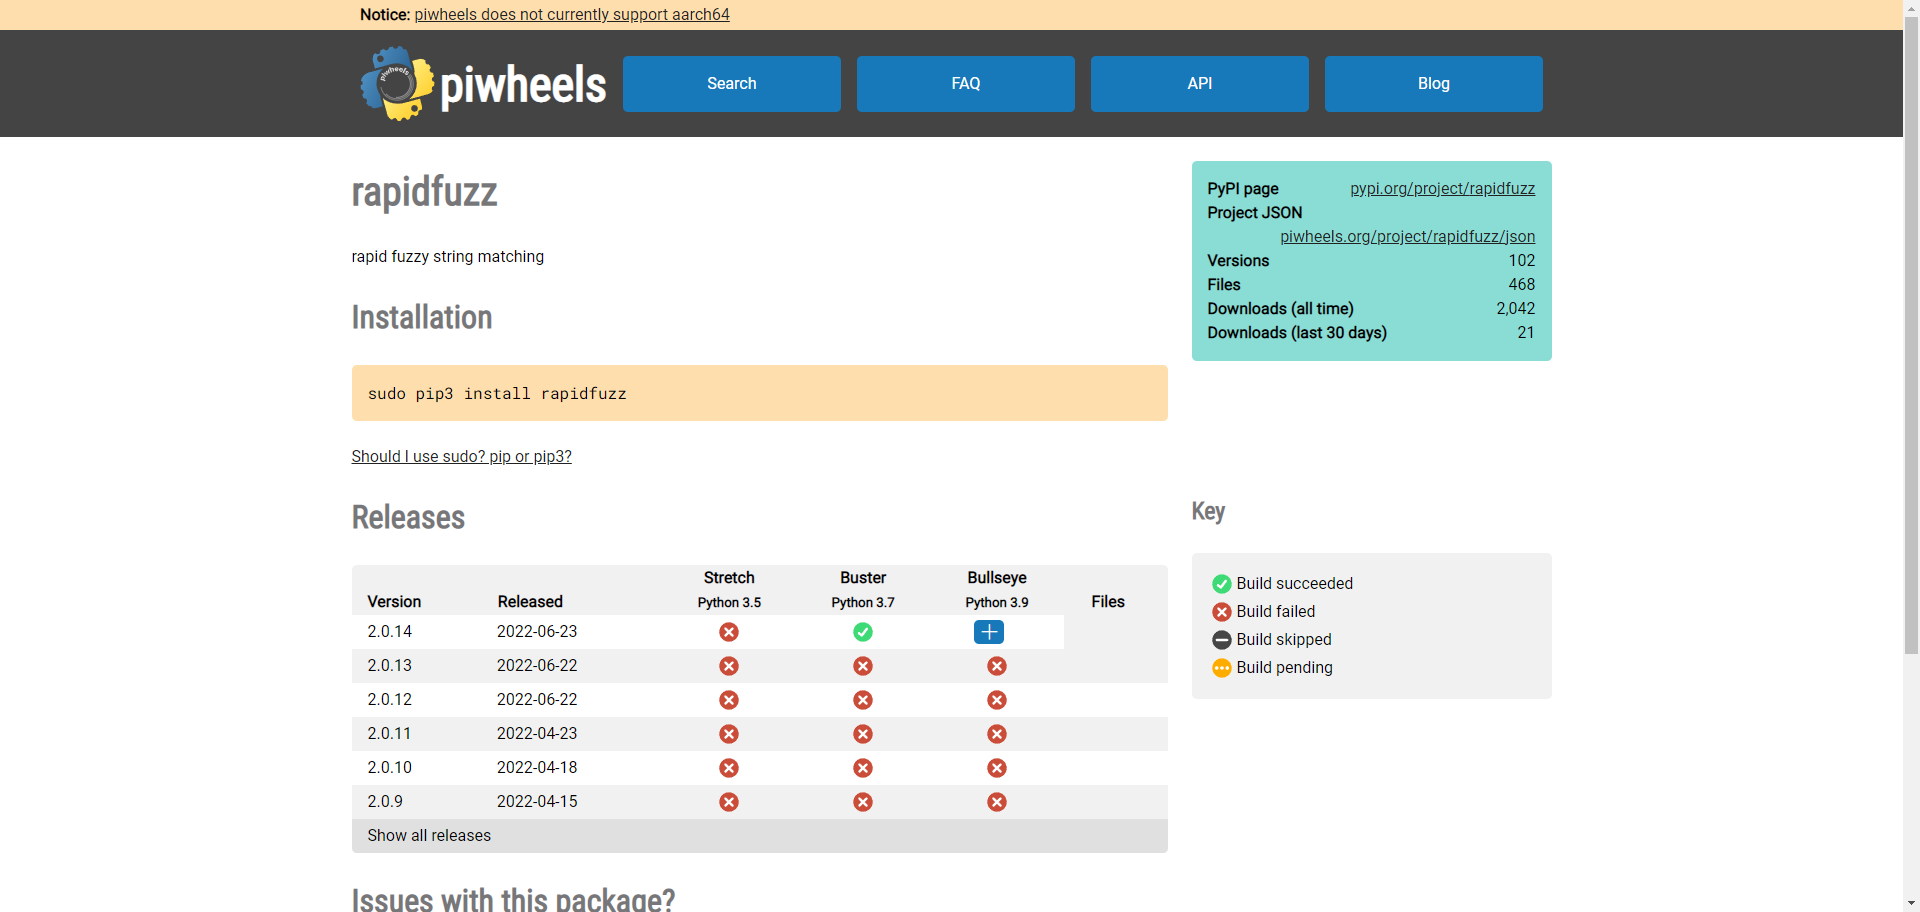
Task: Open the sudo pip or pip3 help link
Action: tap(461, 456)
